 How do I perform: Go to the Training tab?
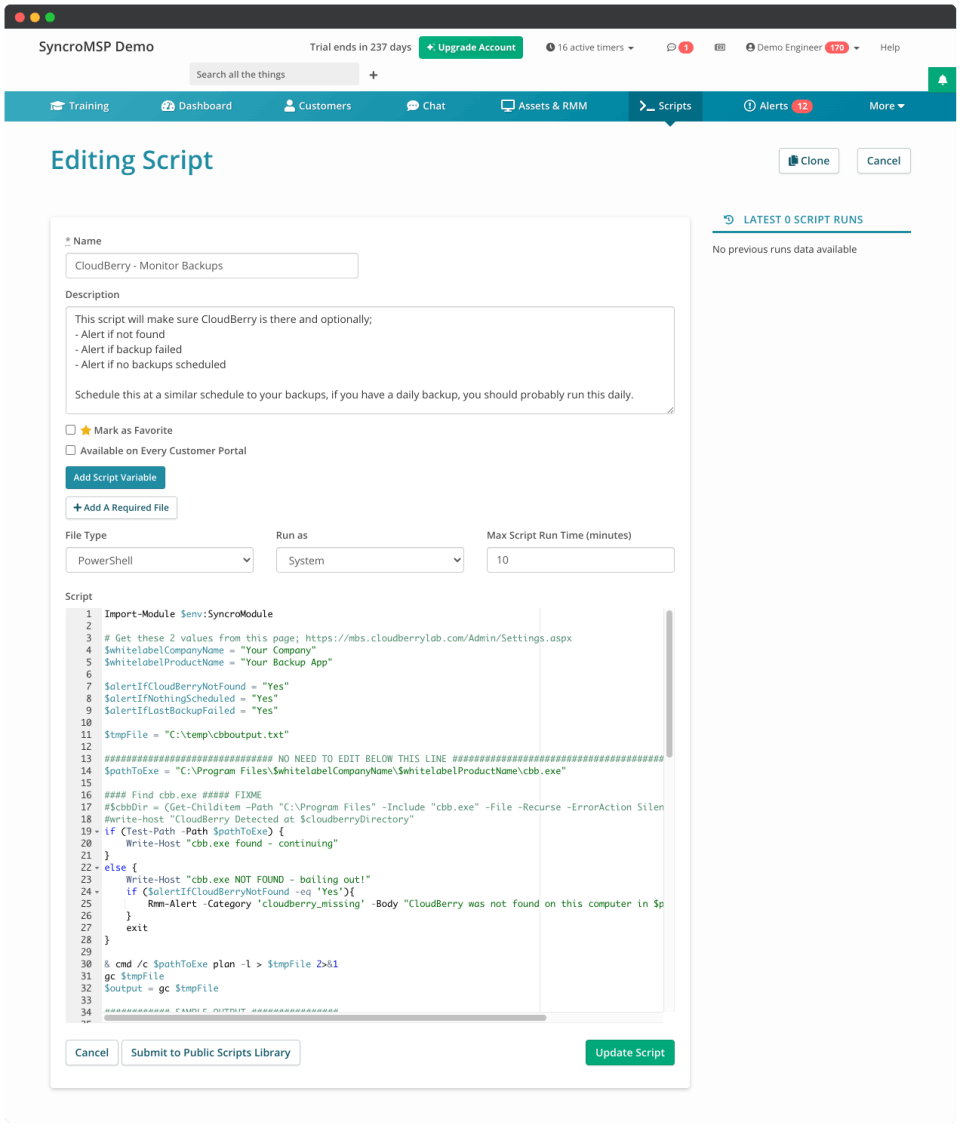[x=79, y=106]
